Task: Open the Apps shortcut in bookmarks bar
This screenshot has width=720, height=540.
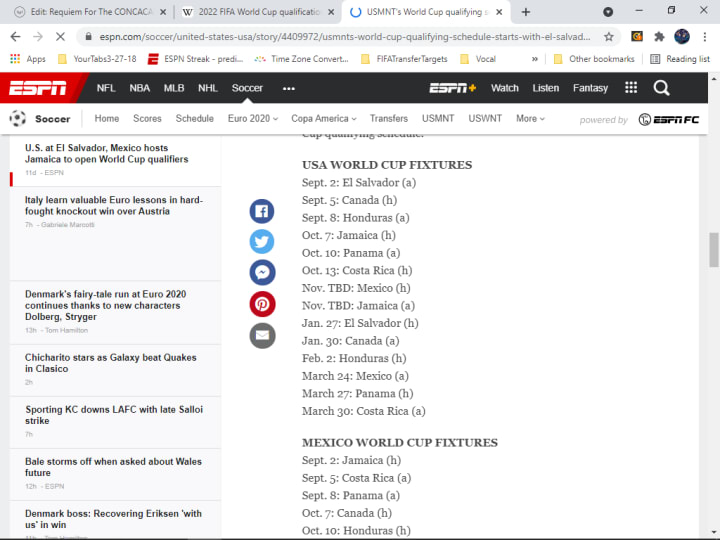Action: 28,59
